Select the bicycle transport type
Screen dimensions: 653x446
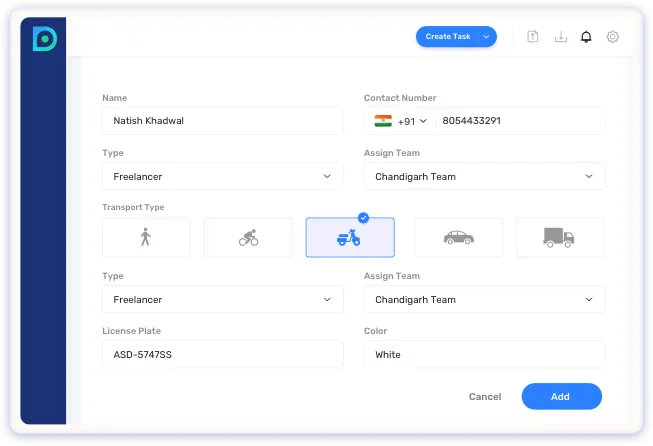248,237
